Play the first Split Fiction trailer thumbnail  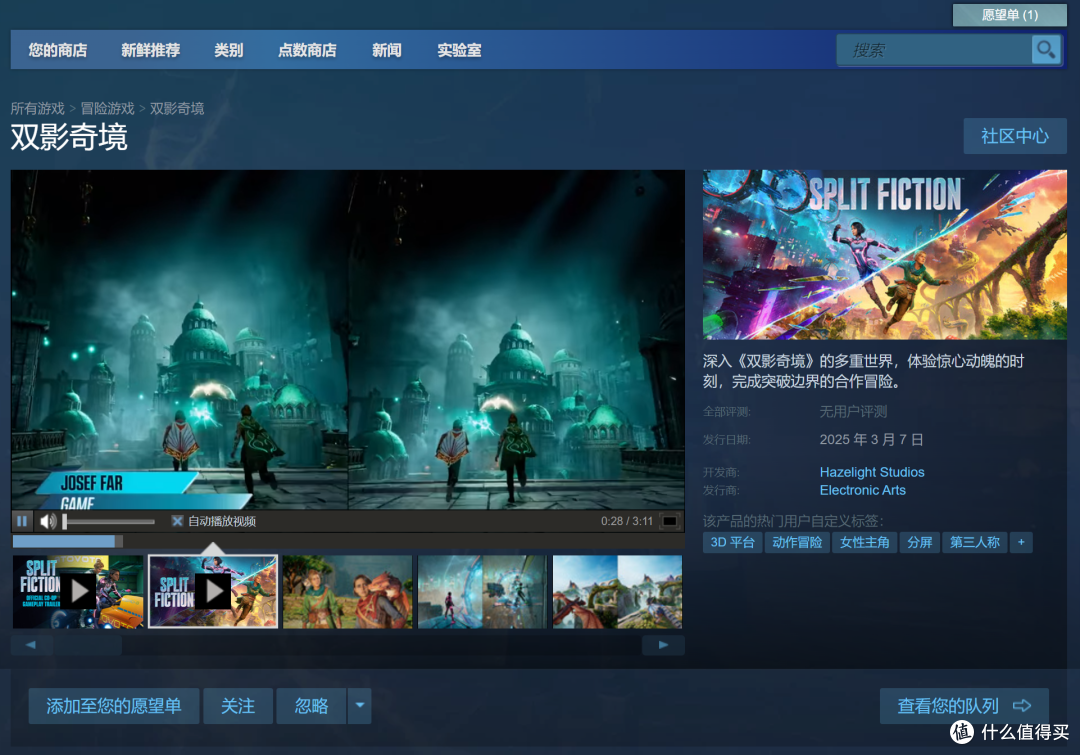coord(78,592)
